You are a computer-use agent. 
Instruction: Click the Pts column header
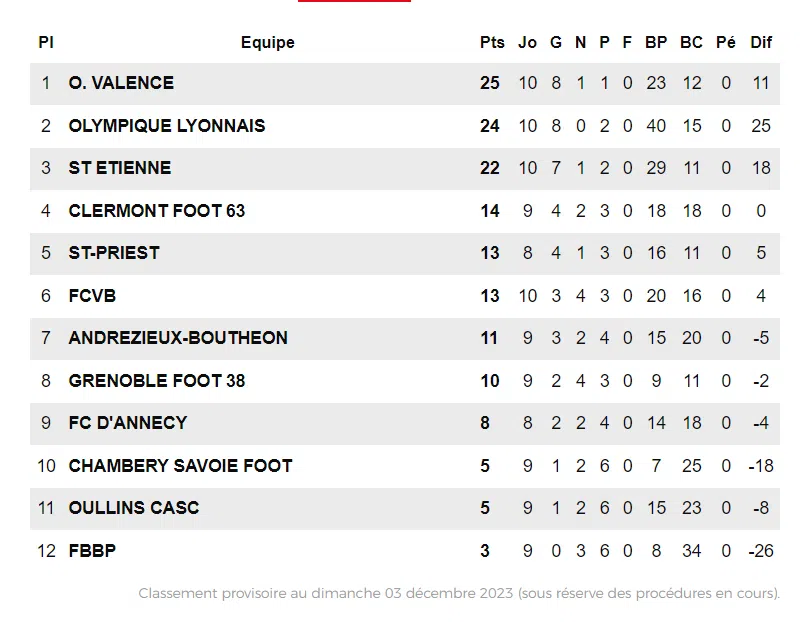click(x=492, y=42)
